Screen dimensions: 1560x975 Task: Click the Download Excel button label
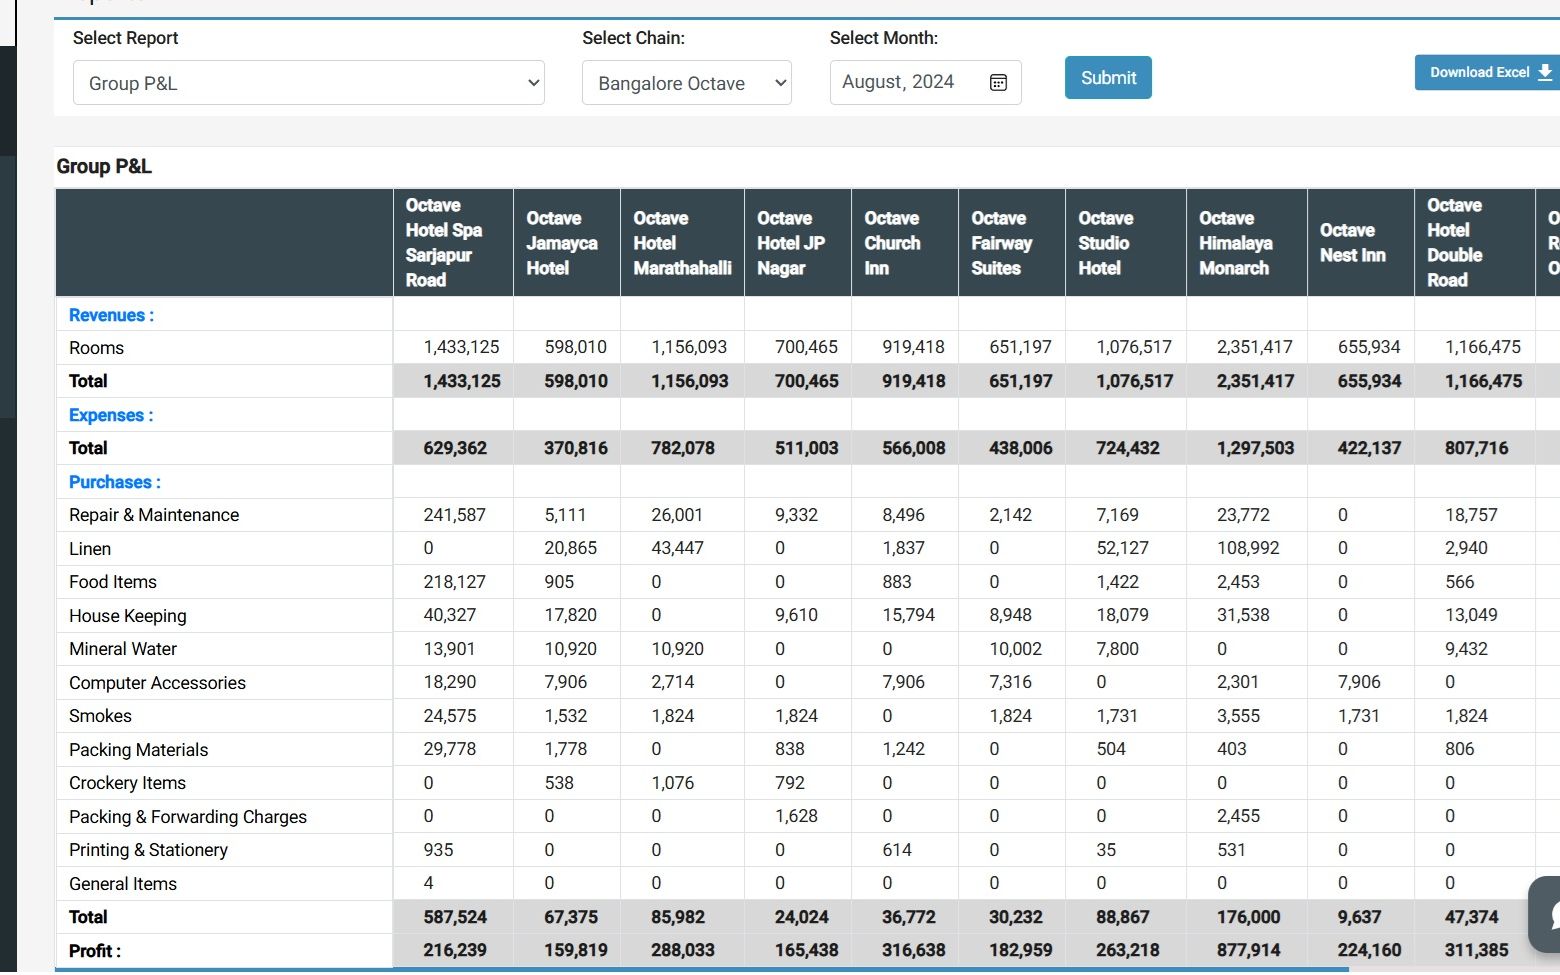pos(1479,72)
